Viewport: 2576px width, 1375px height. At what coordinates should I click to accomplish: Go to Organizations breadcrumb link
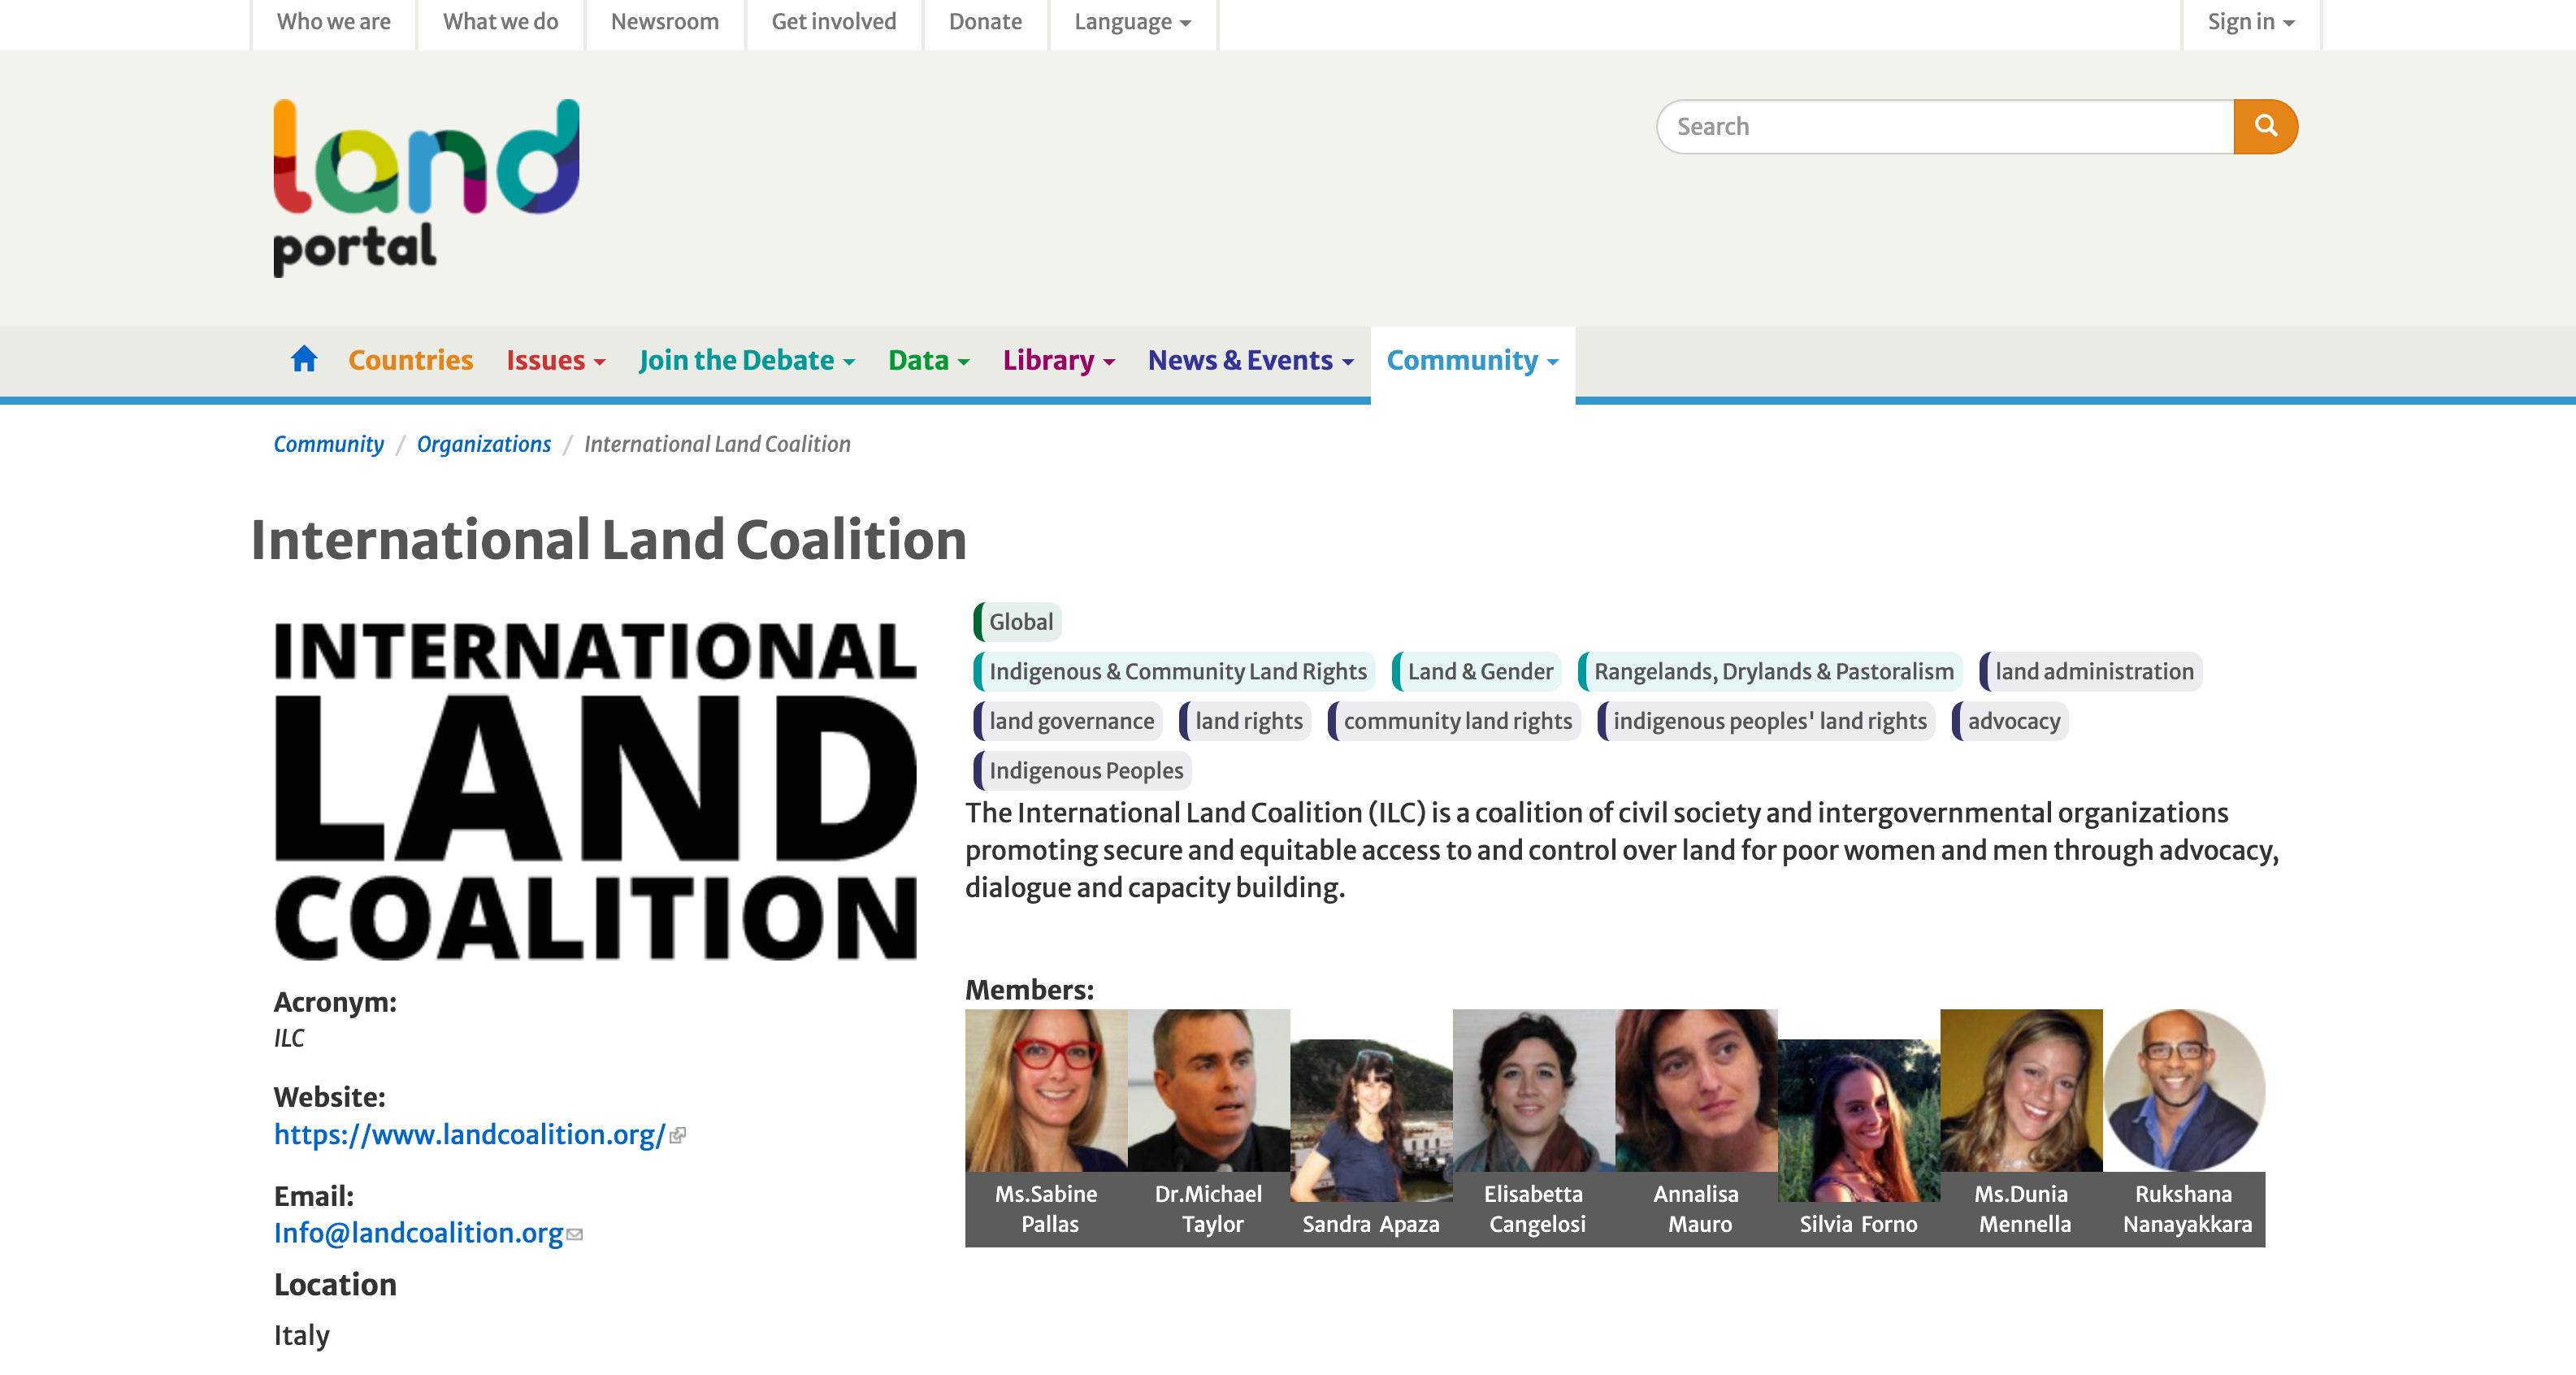click(484, 444)
